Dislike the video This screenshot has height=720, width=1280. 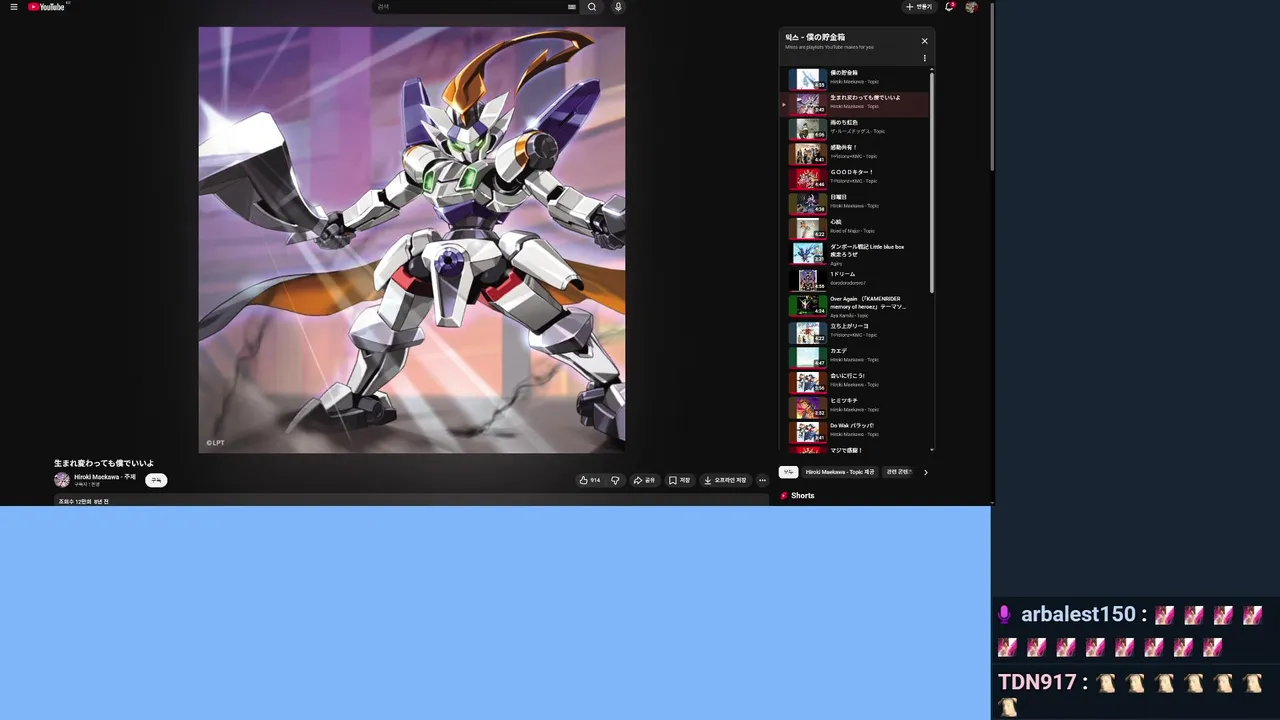click(x=615, y=480)
